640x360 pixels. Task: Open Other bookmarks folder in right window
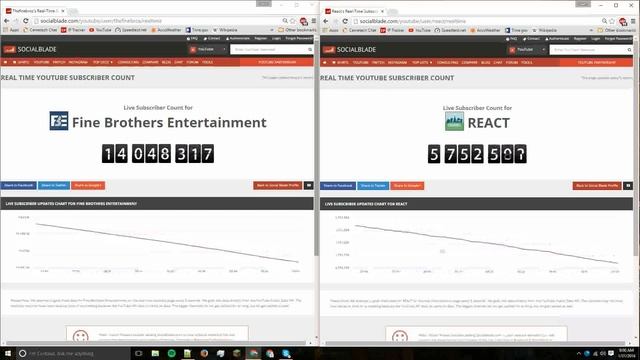[x=616, y=30]
